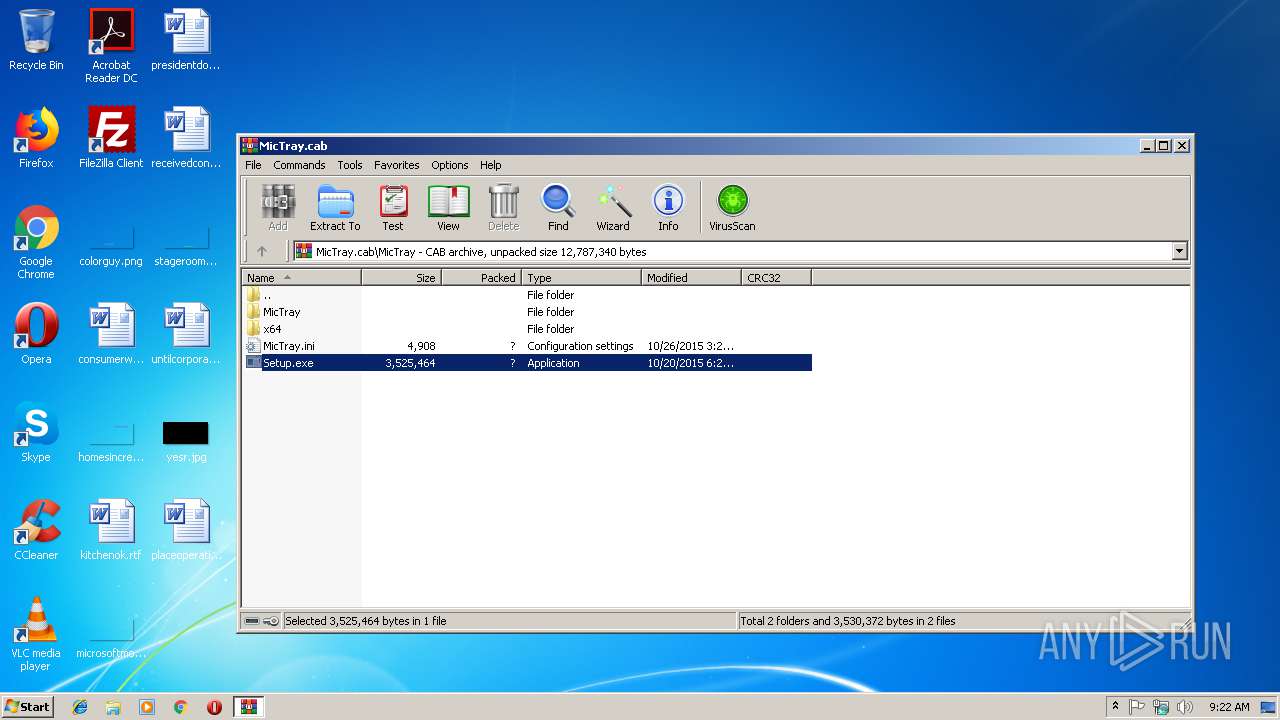The height and width of the screenshot is (720, 1280).
Task: Open the View toolbar icon
Action: click(x=448, y=208)
